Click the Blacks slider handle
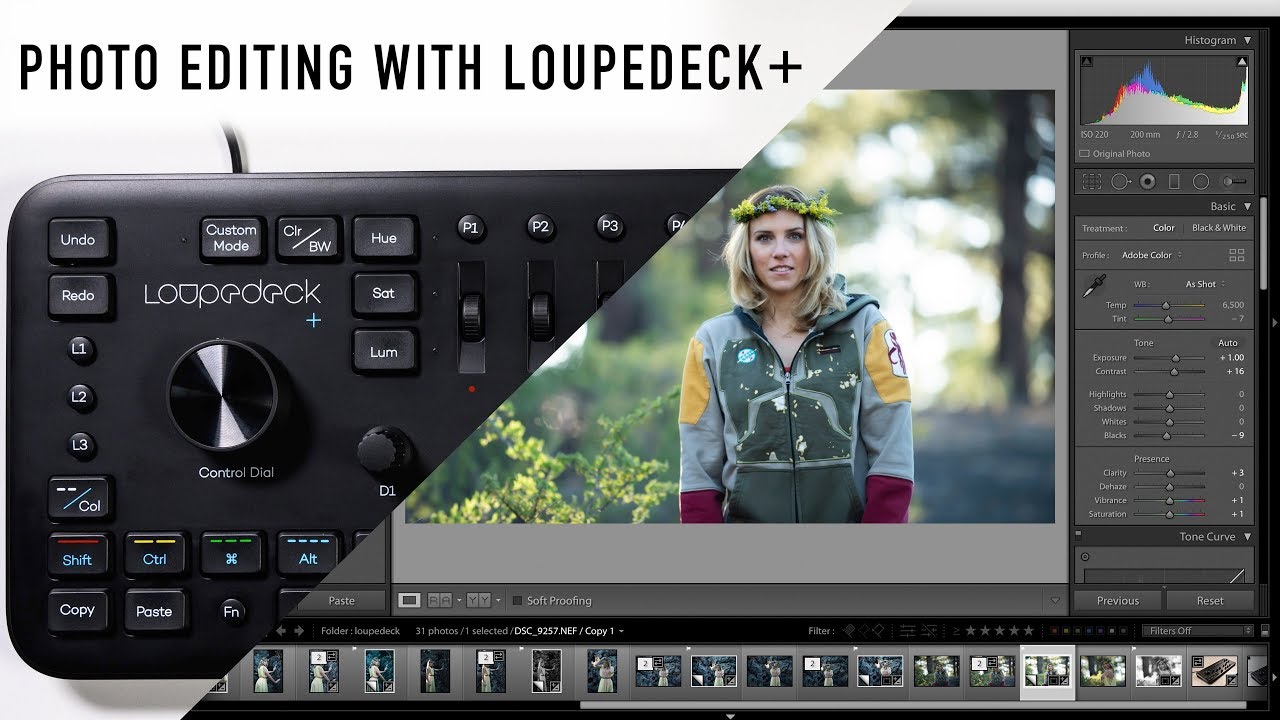This screenshot has height=720, width=1280. point(1166,436)
